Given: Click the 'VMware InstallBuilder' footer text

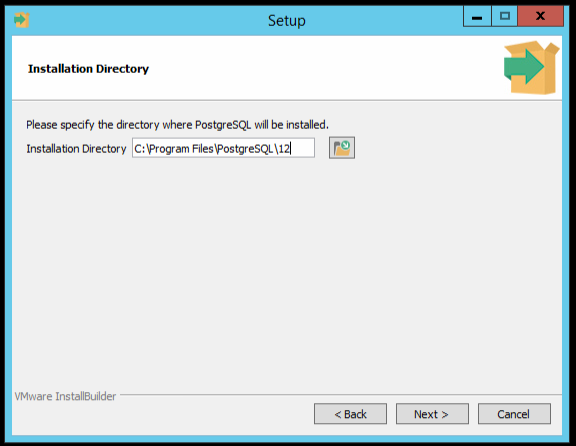Looking at the screenshot, I should coord(65,396).
